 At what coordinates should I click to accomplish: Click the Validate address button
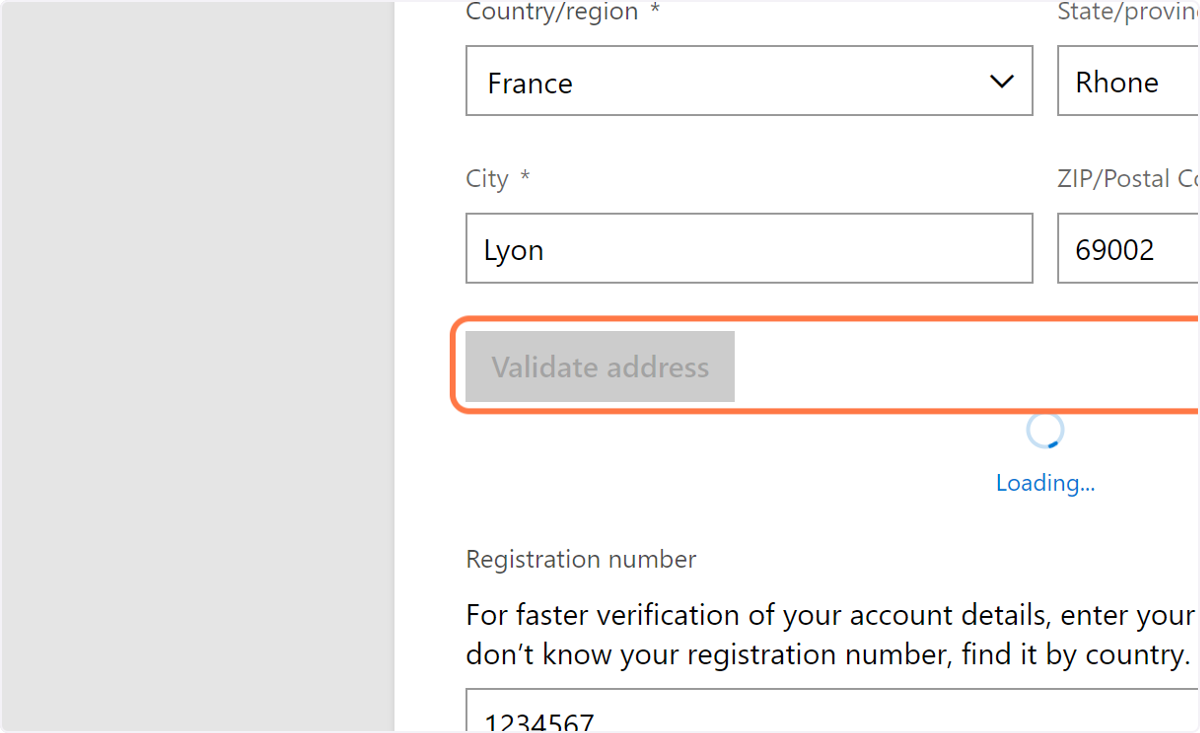click(600, 367)
